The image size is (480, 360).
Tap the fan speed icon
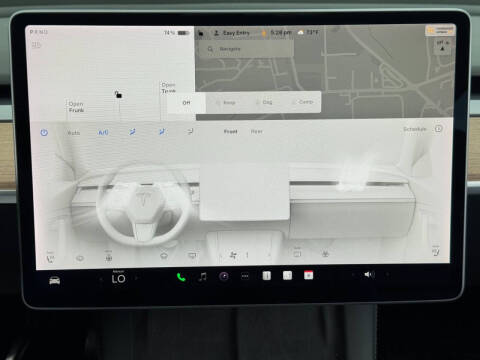coord(233,255)
